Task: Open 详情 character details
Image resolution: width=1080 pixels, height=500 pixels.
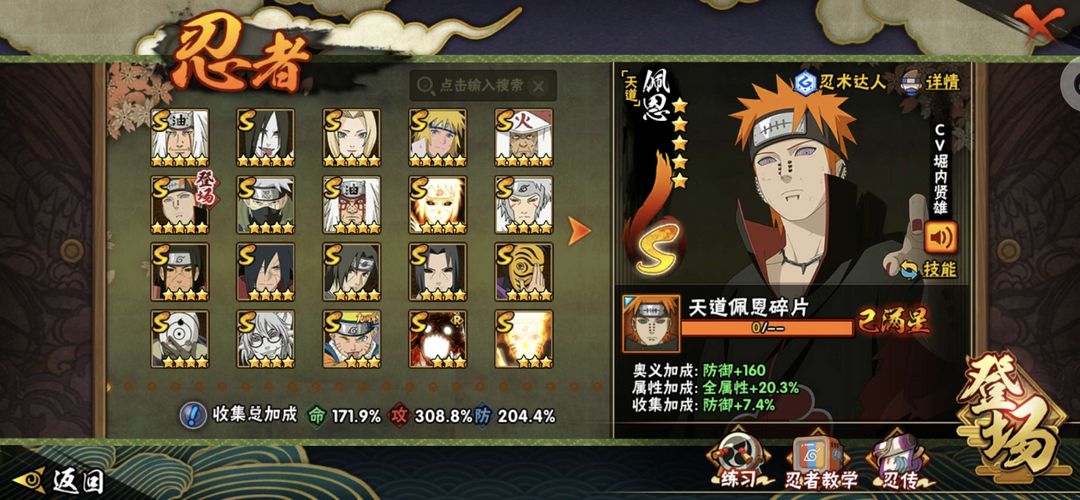Action: click(931, 83)
